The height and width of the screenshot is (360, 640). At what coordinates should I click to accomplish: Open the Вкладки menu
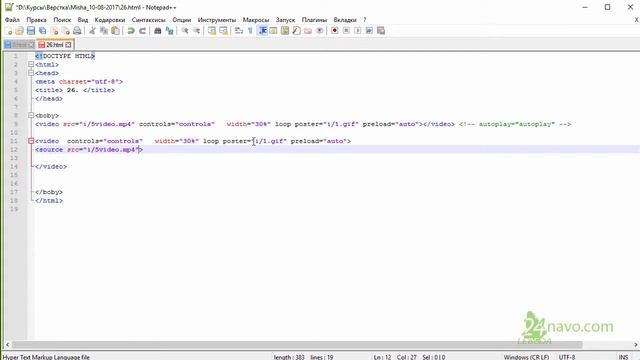tap(345, 20)
